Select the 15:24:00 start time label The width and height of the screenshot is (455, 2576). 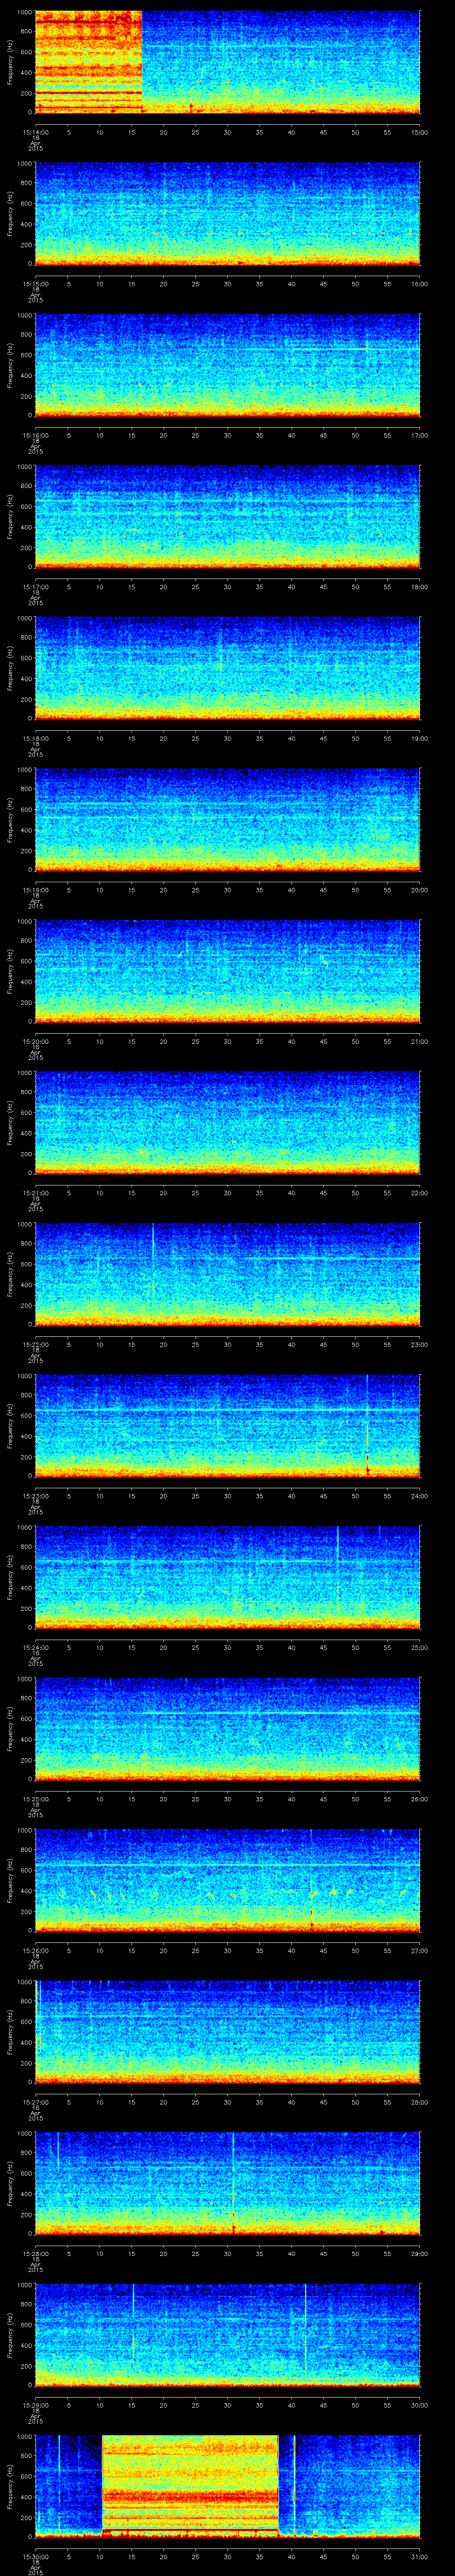[35, 1647]
